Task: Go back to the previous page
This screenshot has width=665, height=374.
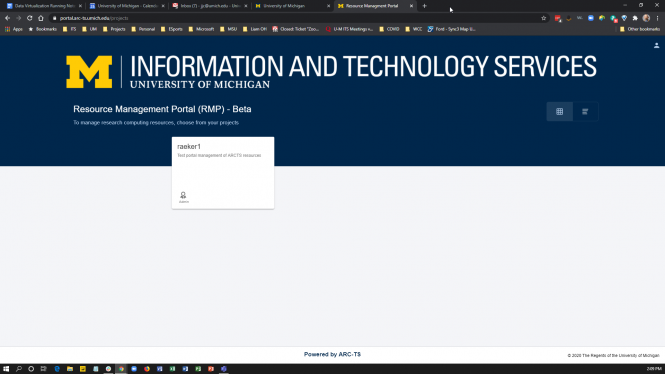Action: click(7, 18)
